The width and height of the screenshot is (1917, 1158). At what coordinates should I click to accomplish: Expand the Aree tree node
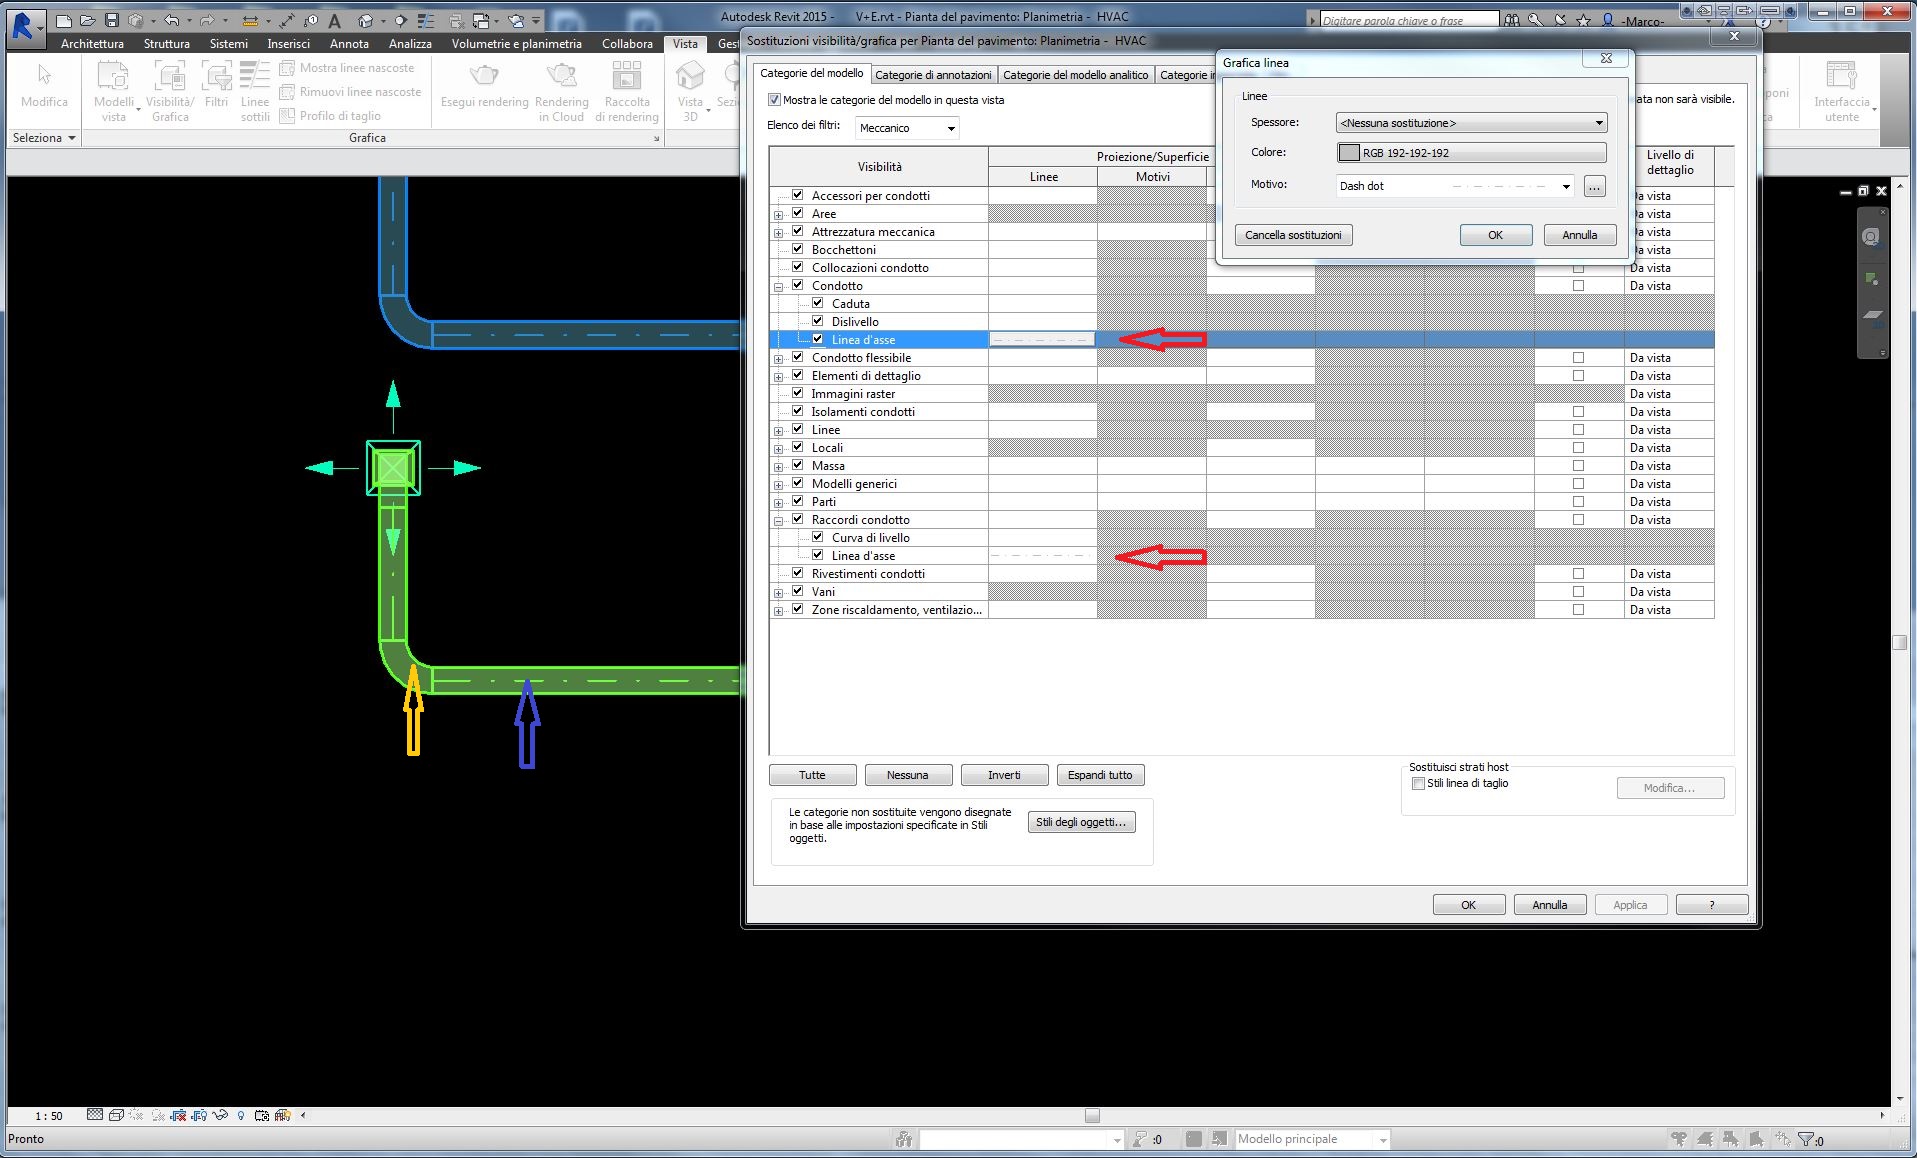(778, 215)
